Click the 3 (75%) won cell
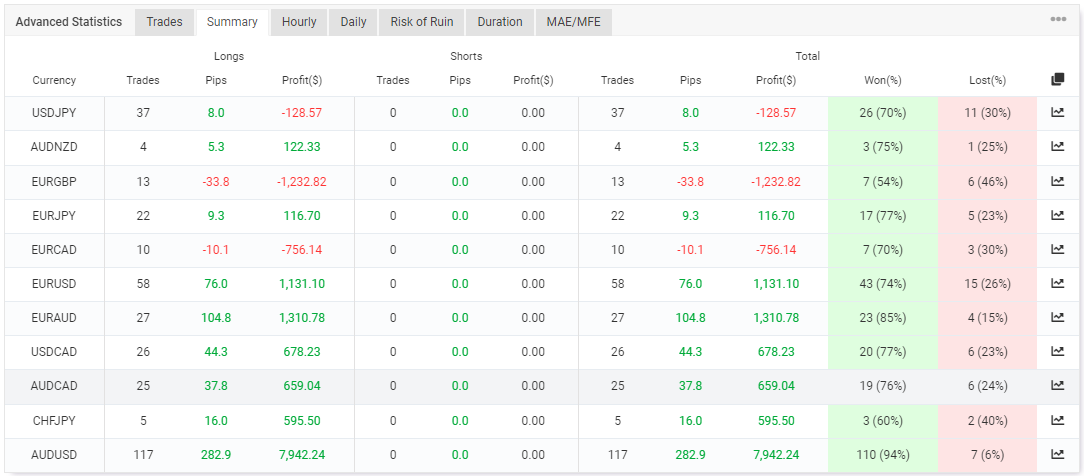This screenshot has width=1084, height=476. (883, 147)
